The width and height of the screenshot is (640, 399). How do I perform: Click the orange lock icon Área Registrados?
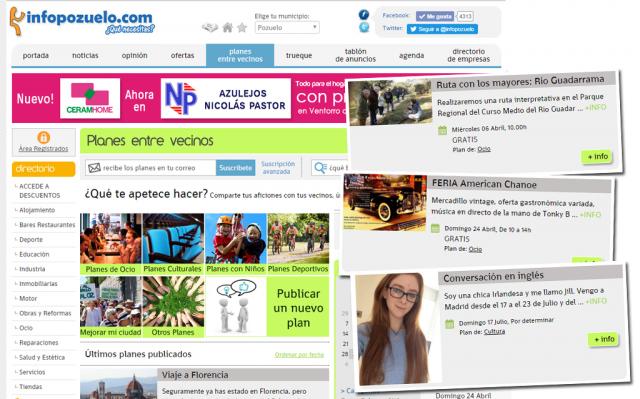coord(43,137)
